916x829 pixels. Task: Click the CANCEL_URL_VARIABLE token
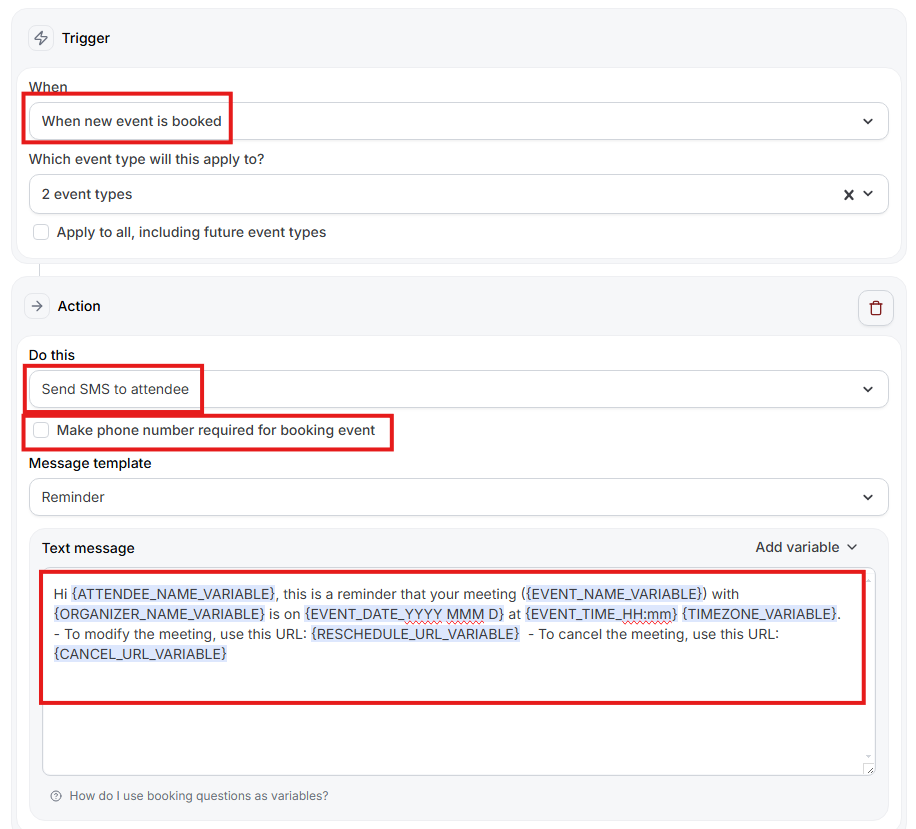(141, 654)
